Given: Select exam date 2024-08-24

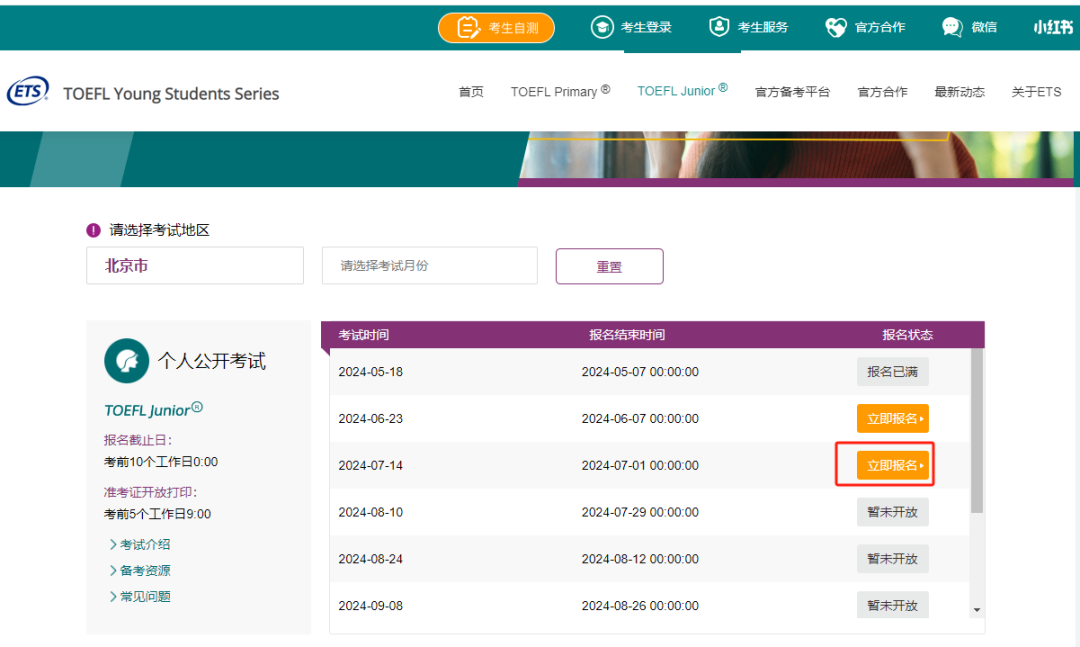Looking at the screenshot, I should click(x=371, y=559).
